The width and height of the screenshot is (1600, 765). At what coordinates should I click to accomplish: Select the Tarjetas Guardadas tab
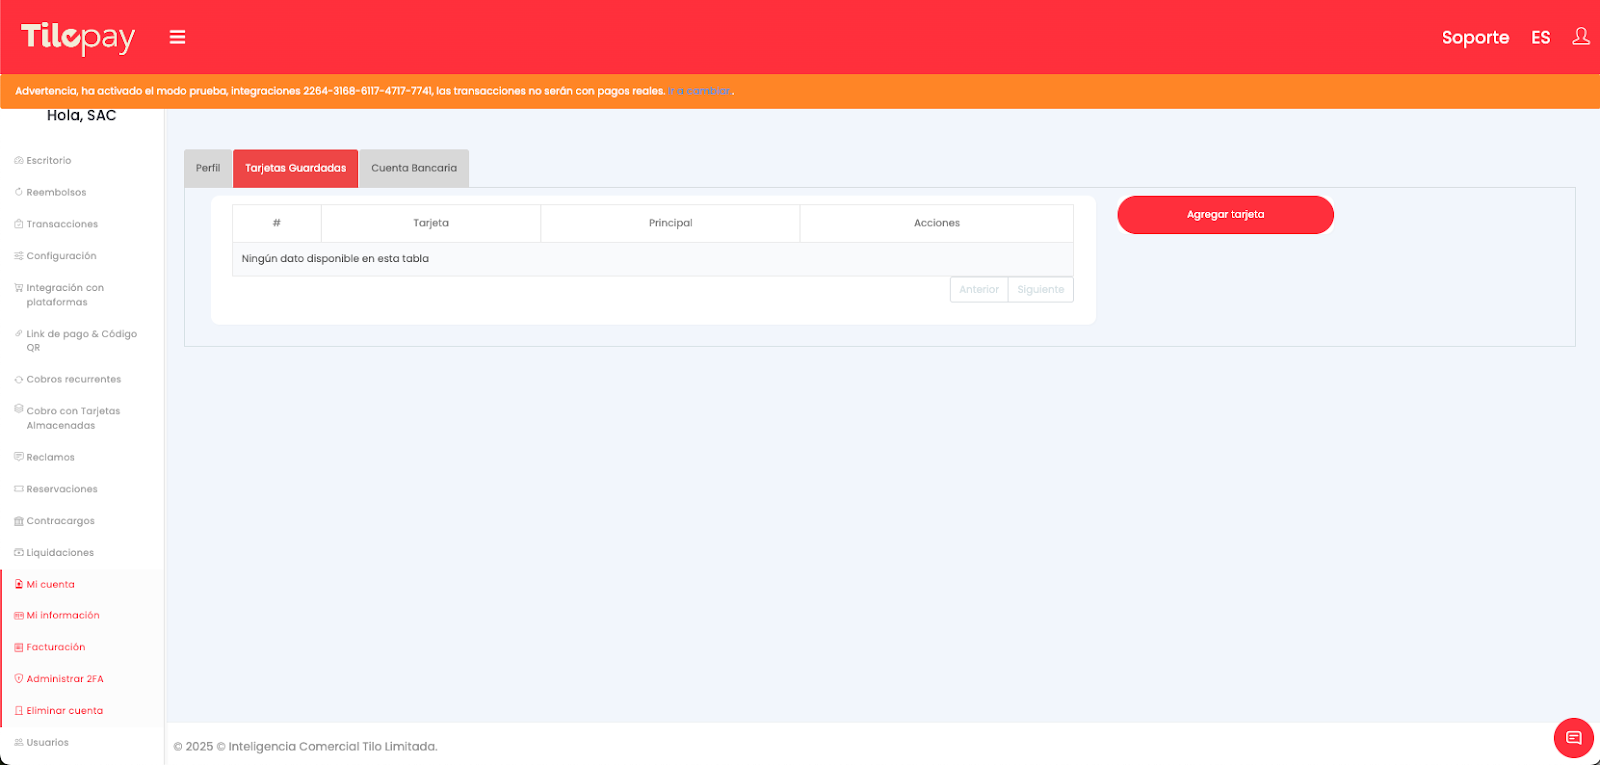[x=295, y=168]
